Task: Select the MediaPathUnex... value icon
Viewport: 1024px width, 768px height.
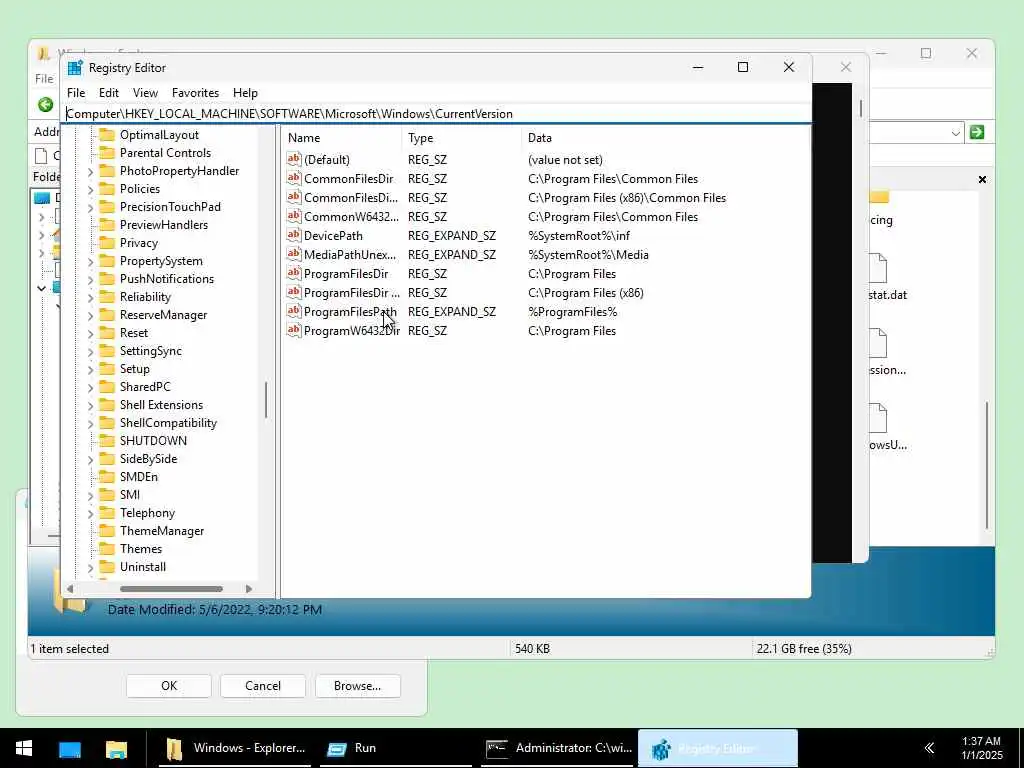Action: [x=294, y=254]
